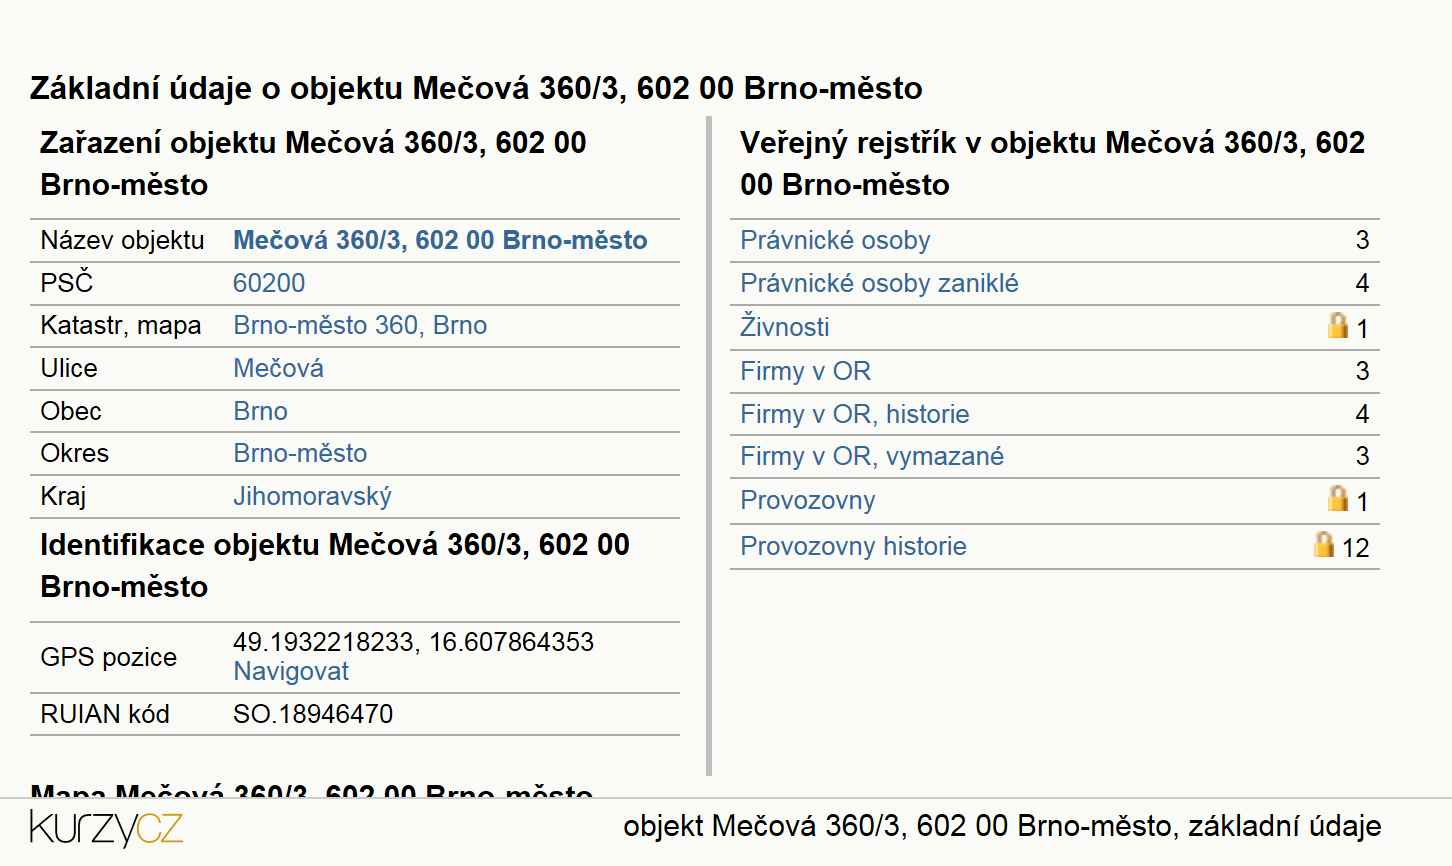Open the Mečová street link

pyautogui.click(x=278, y=368)
